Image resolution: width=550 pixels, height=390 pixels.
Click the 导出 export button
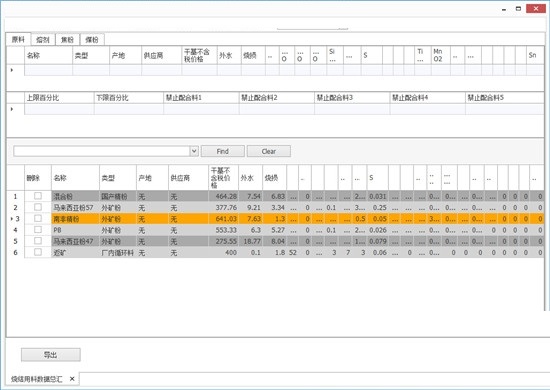point(51,355)
